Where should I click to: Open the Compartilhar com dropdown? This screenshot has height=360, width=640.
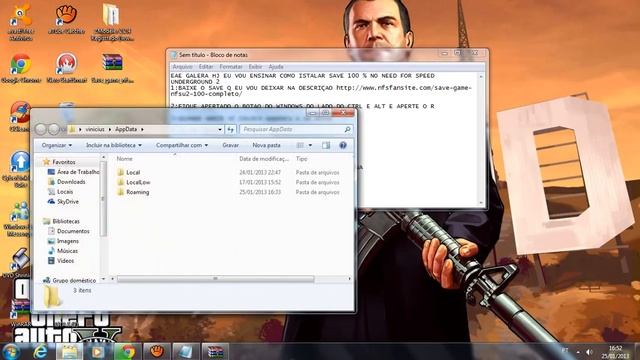[x=182, y=145]
